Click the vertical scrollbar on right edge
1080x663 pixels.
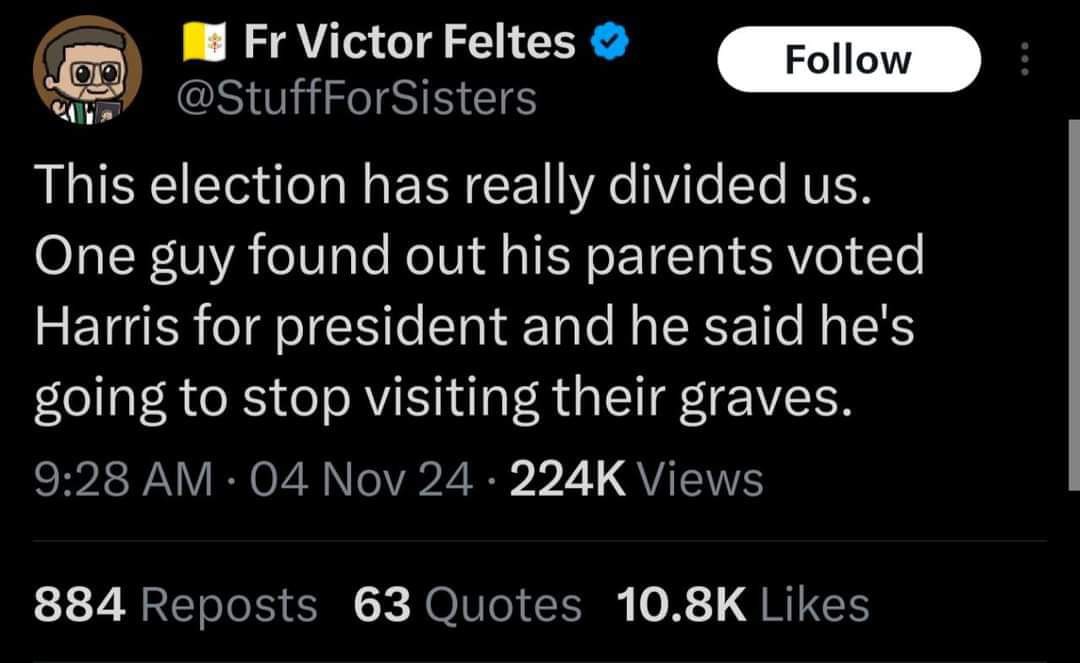tap(1072, 300)
